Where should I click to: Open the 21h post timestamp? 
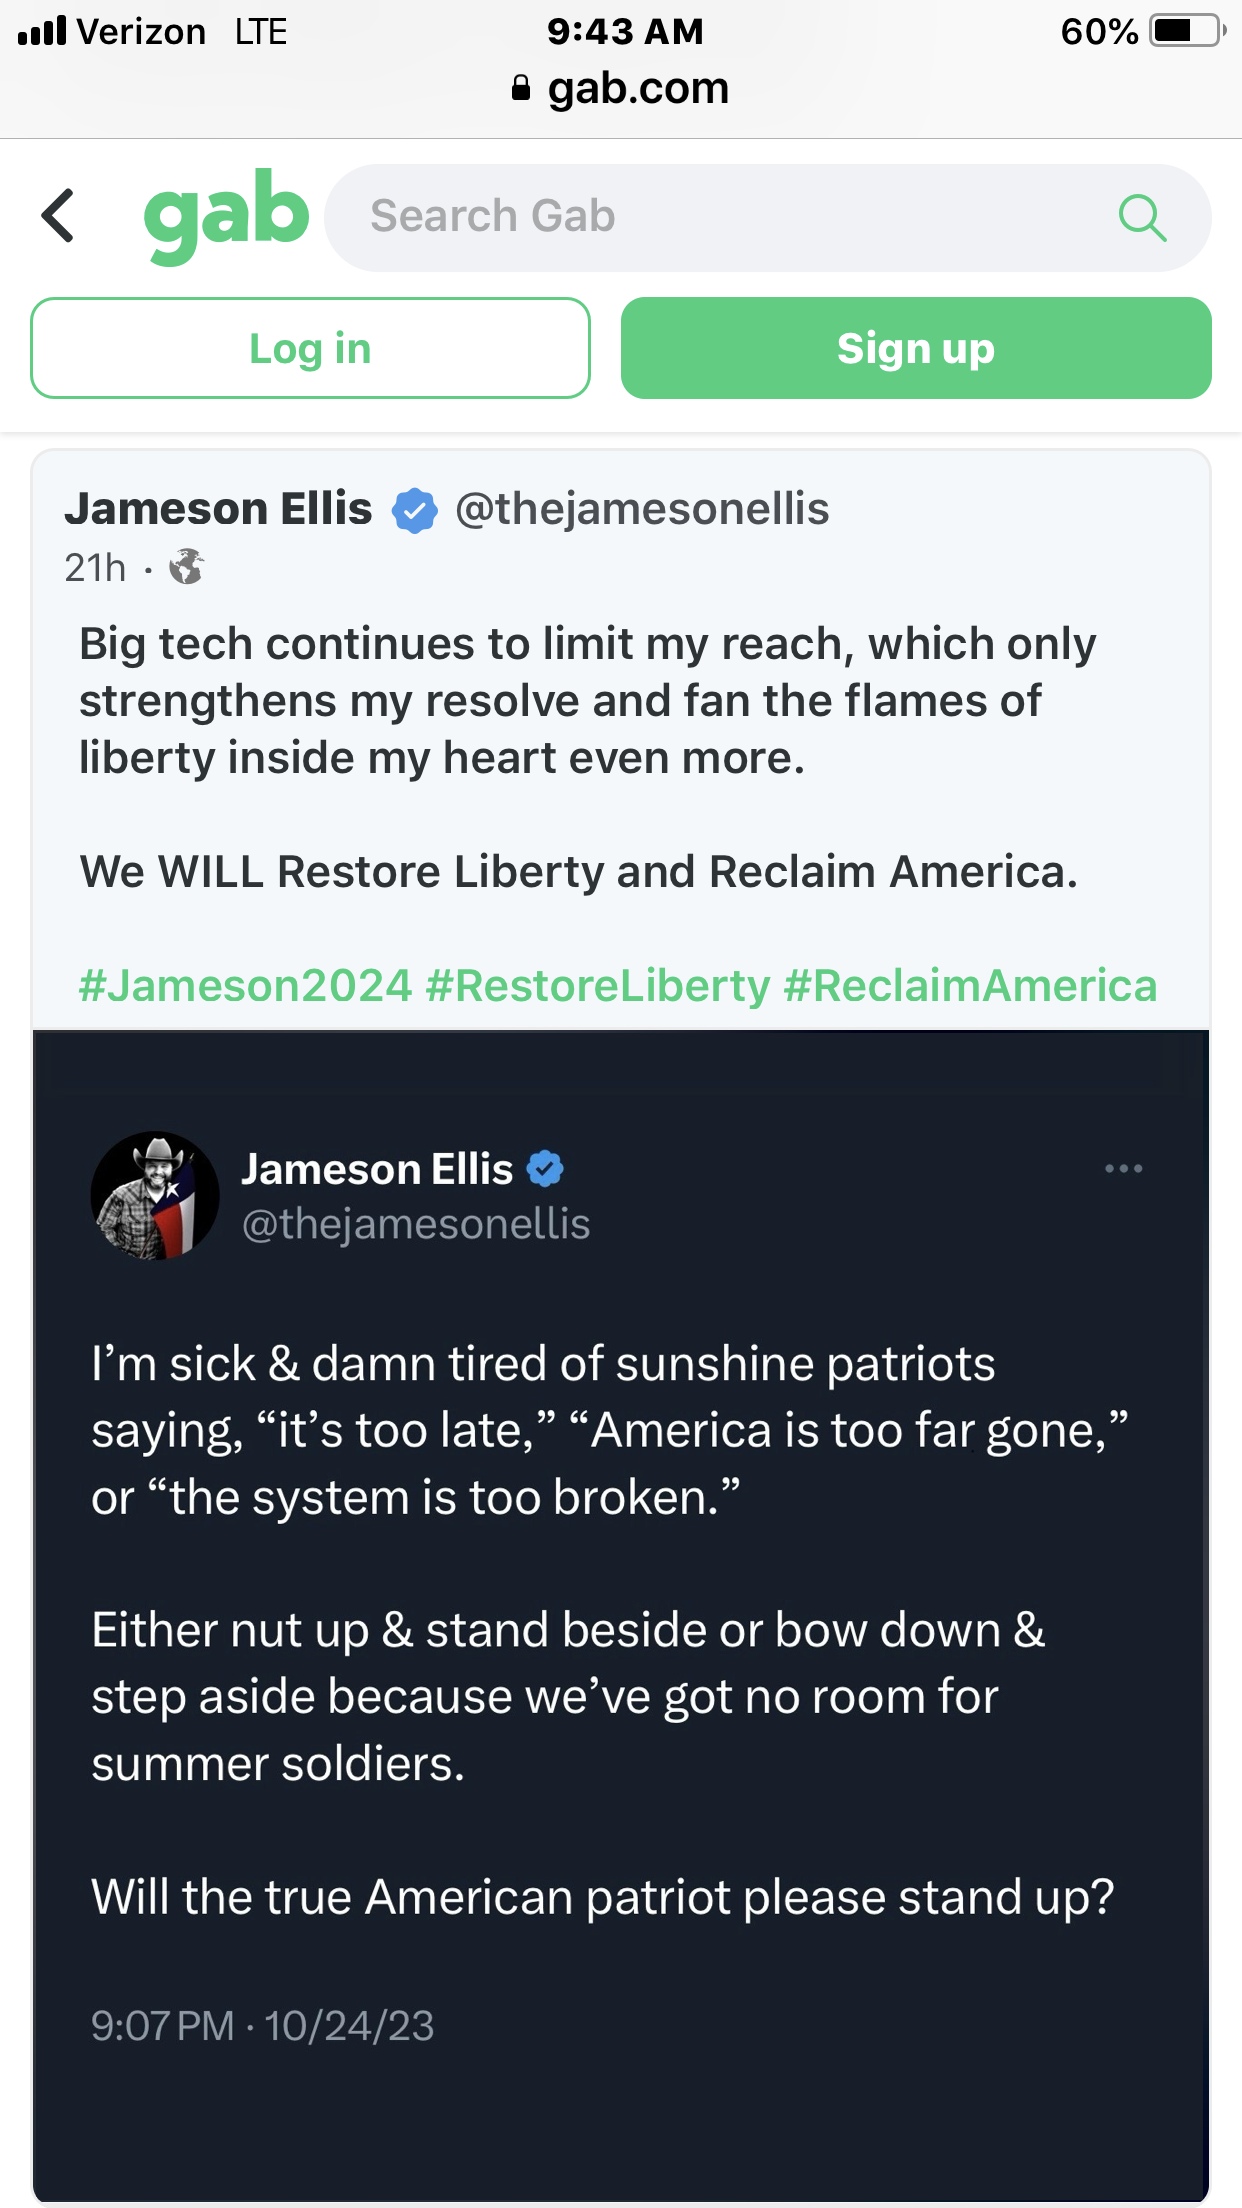(x=95, y=568)
